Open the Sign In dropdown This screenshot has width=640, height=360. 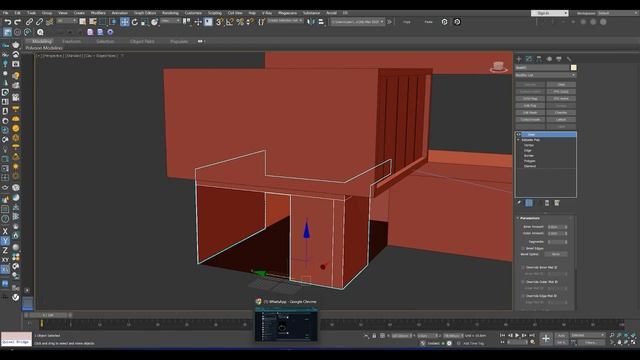pyautogui.click(x=549, y=13)
